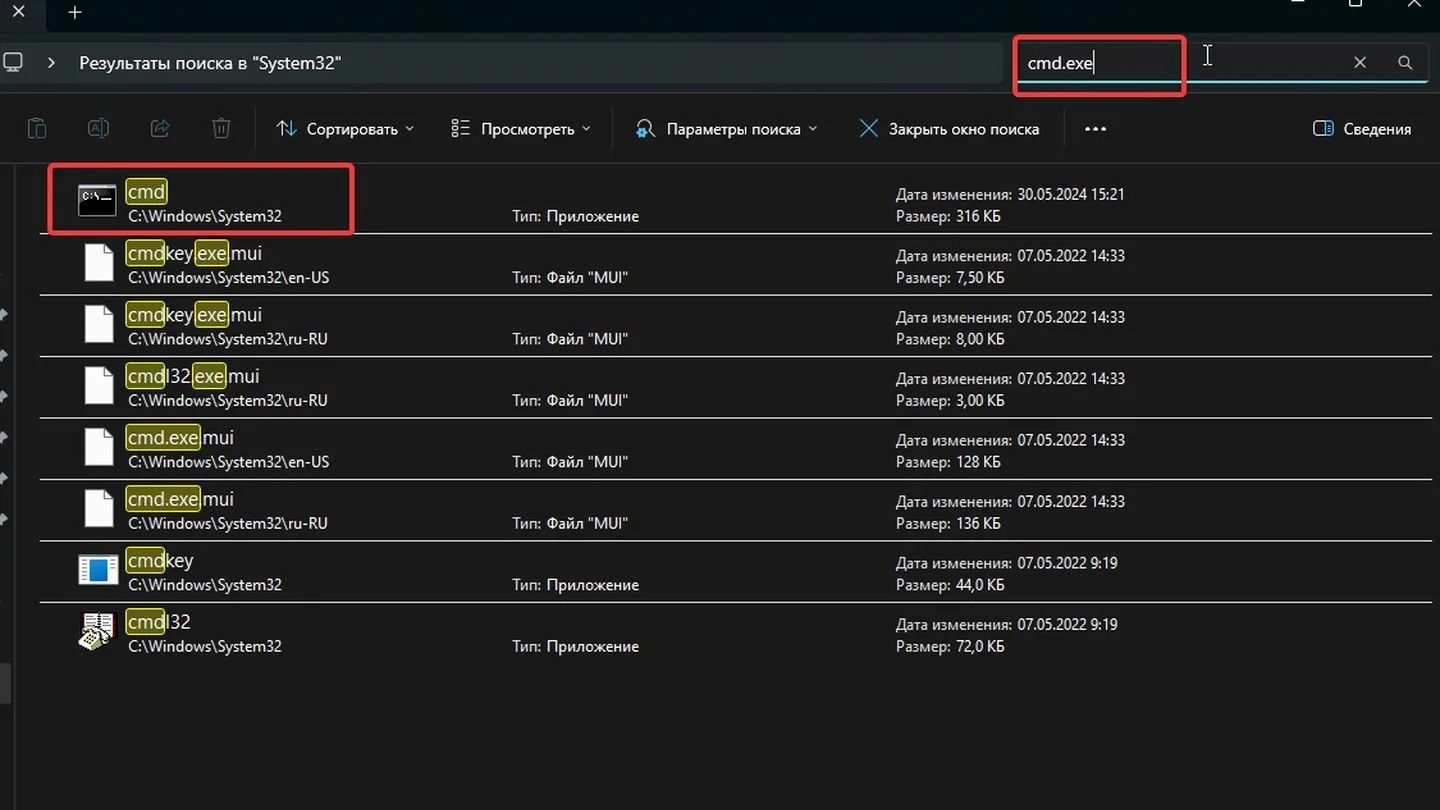
Task: Open a new tab with plus icon
Action: point(75,13)
